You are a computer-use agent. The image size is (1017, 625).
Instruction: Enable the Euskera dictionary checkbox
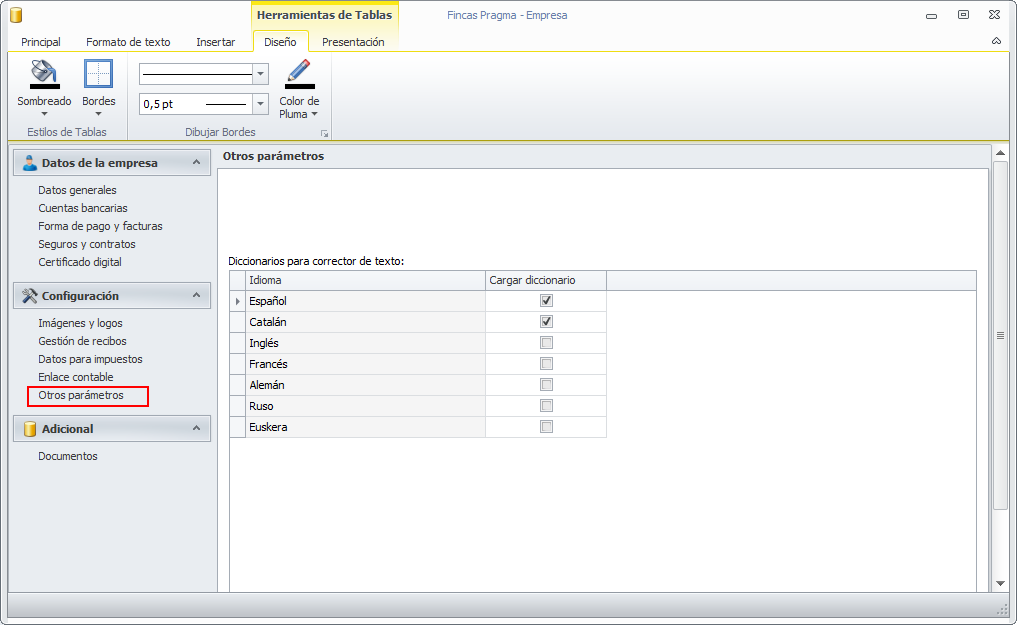[x=546, y=427]
